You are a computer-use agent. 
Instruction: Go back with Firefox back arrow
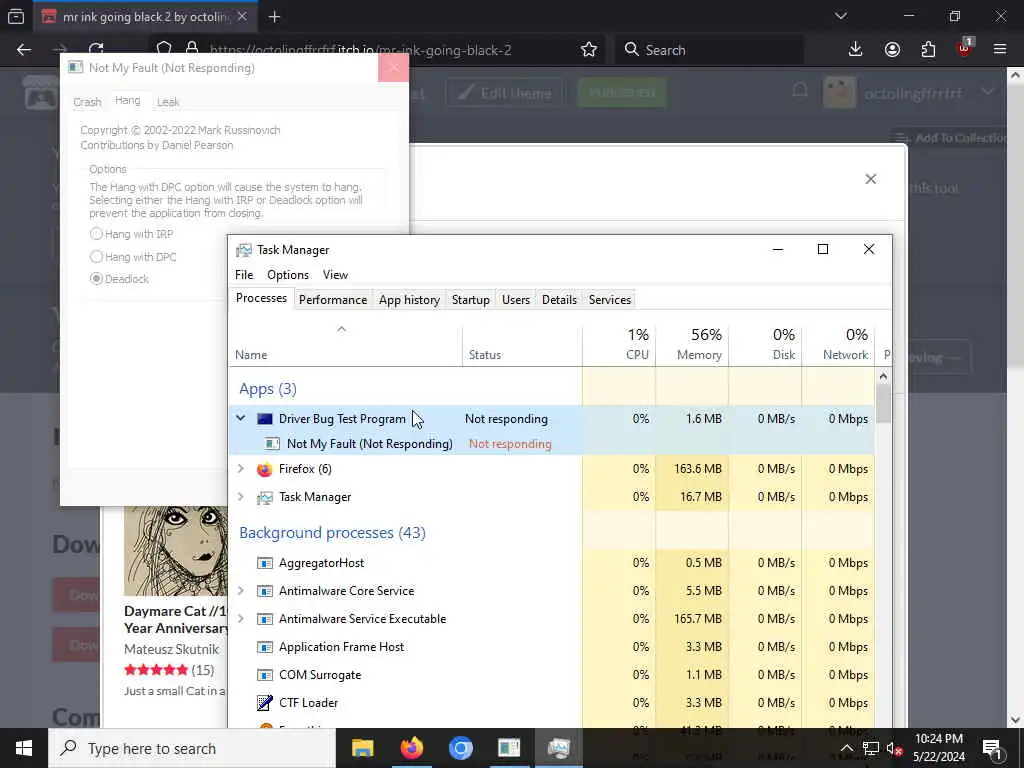(x=24, y=50)
